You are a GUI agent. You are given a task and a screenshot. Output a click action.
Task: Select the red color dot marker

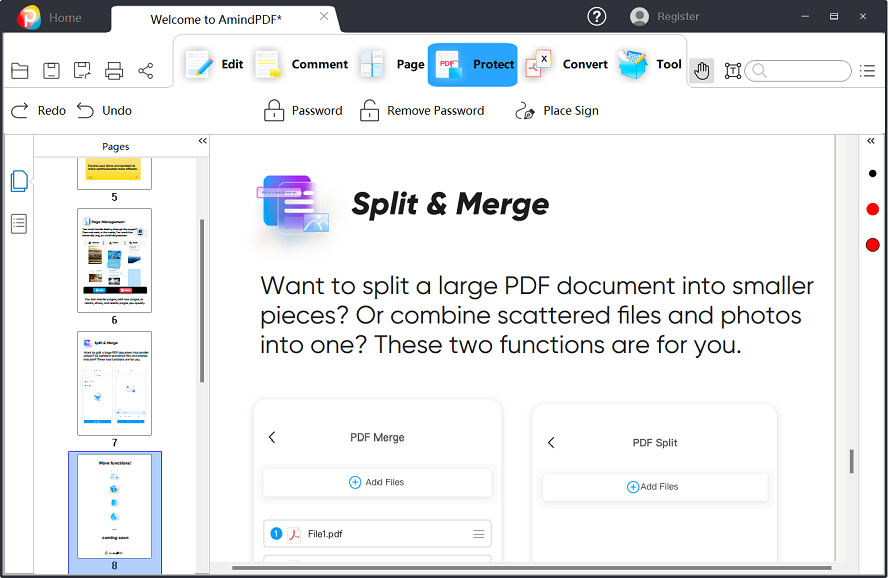872,209
